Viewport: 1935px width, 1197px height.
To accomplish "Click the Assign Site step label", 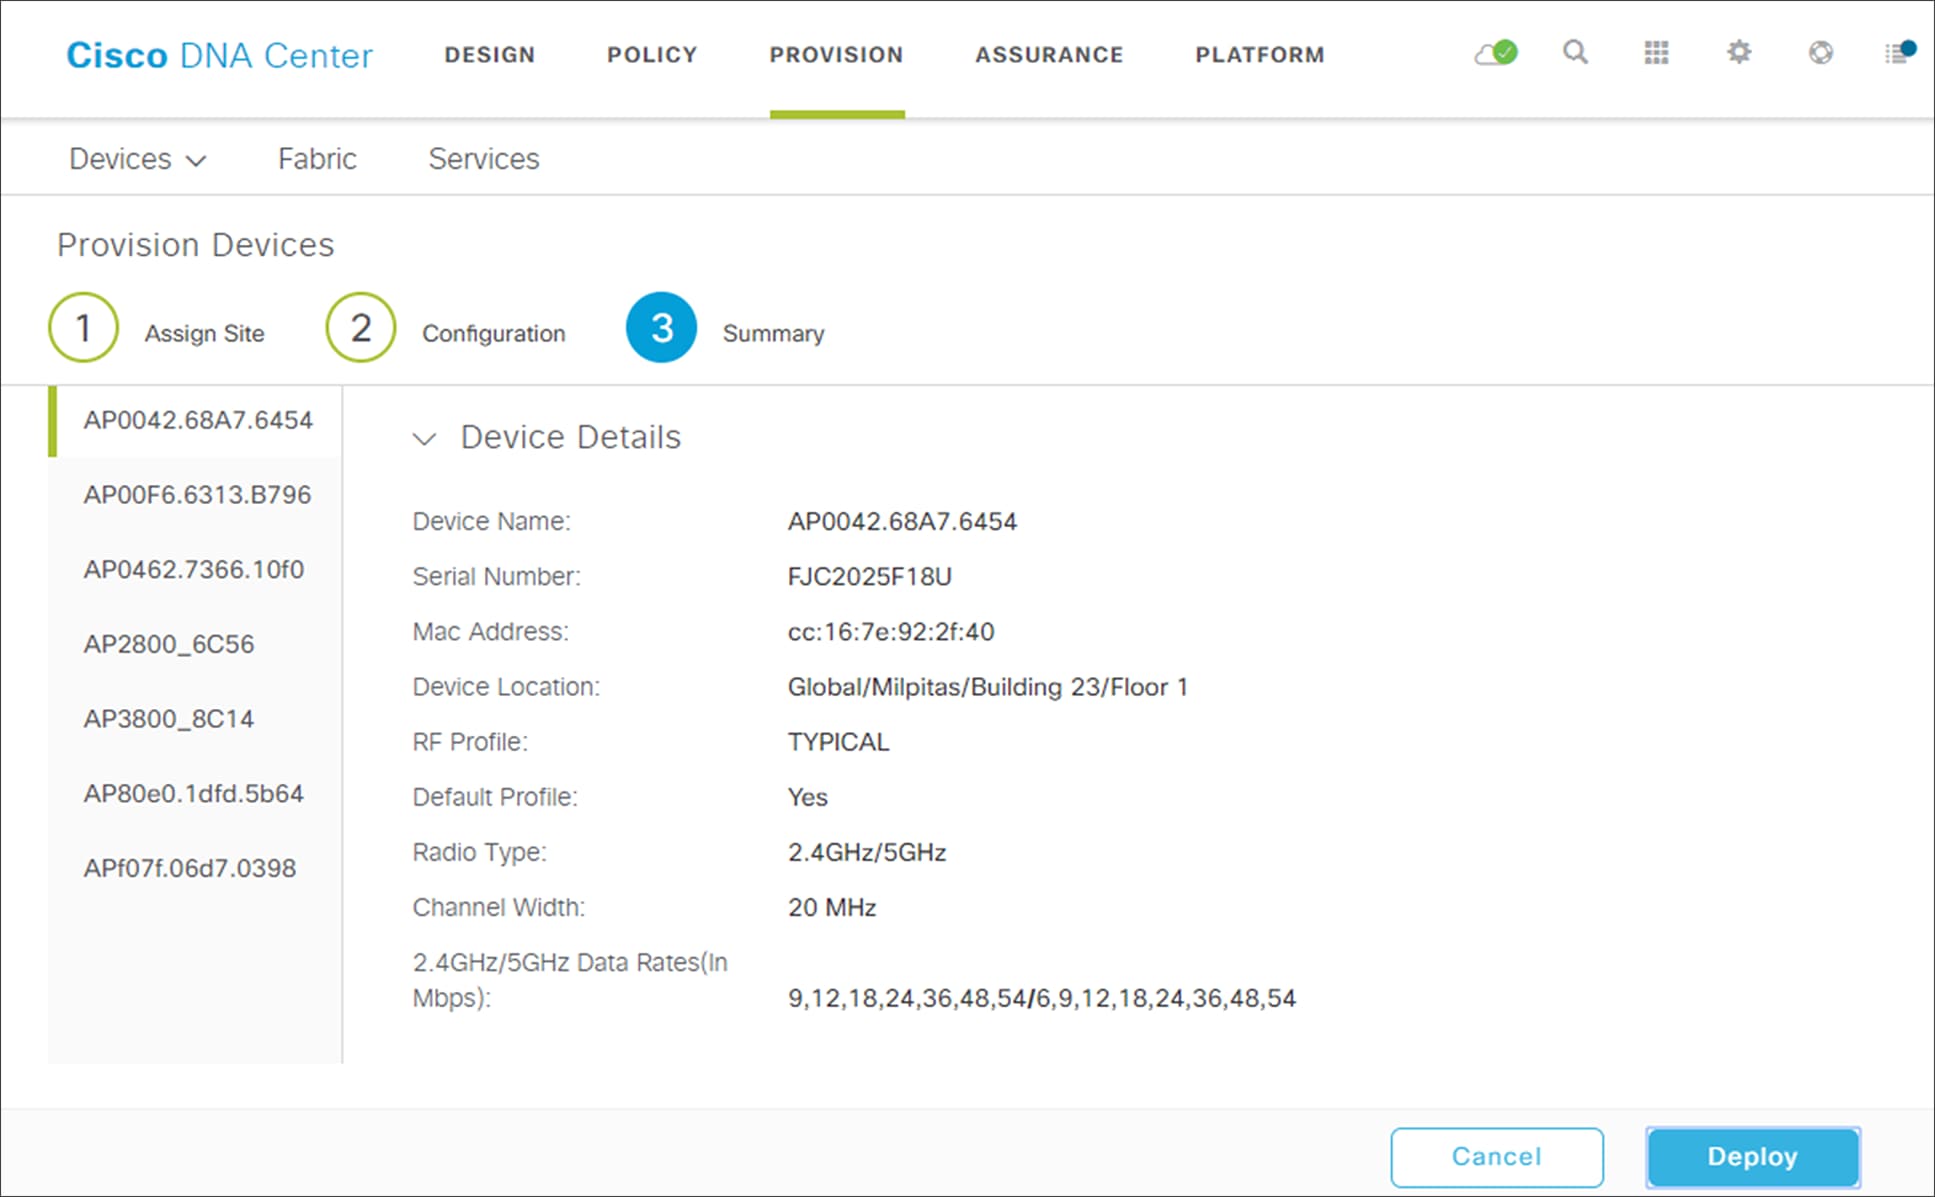I will point(204,333).
